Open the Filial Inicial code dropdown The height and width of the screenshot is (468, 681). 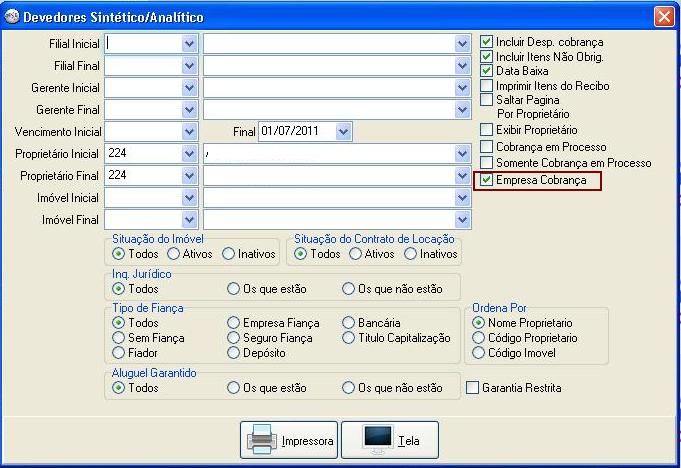[x=189, y=43]
